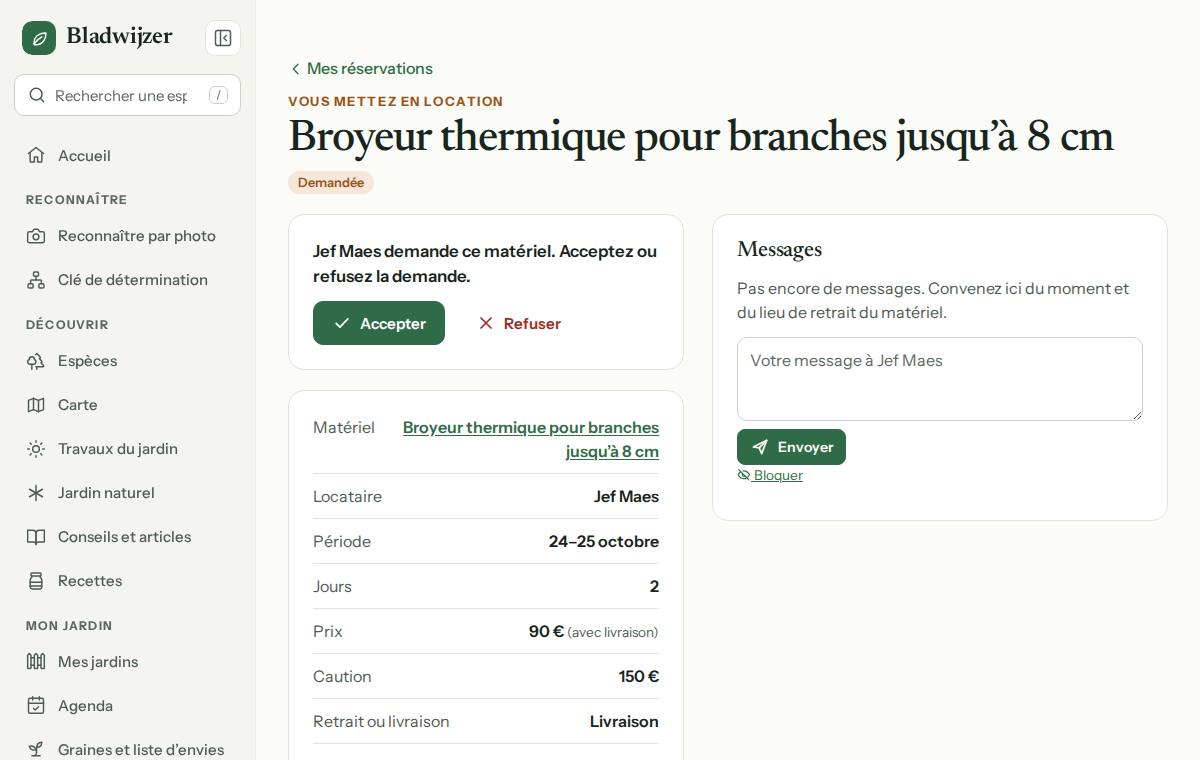The height and width of the screenshot is (760, 1200).
Task: Click the slash shortcut badge in the search box
Action: tap(218, 95)
